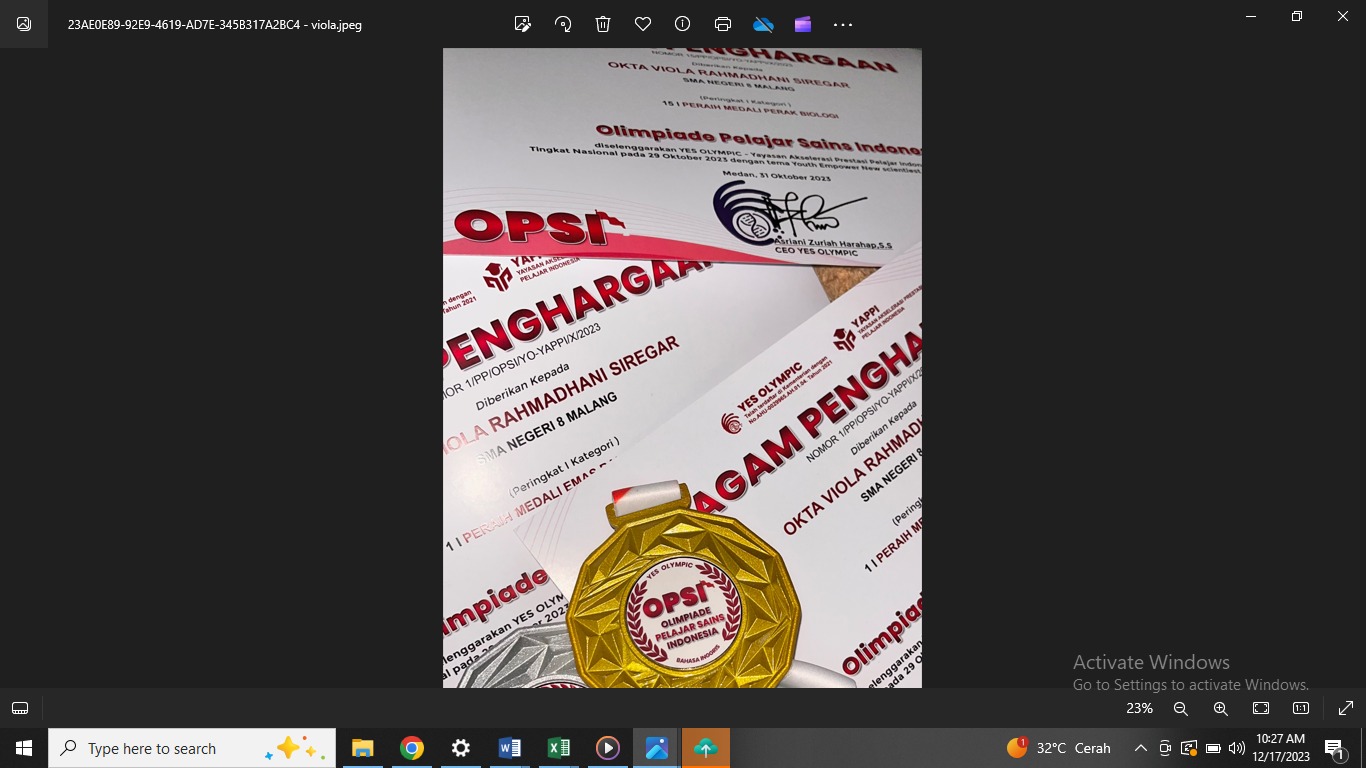Toggle the filmstrip view icon

(x=20, y=708)
